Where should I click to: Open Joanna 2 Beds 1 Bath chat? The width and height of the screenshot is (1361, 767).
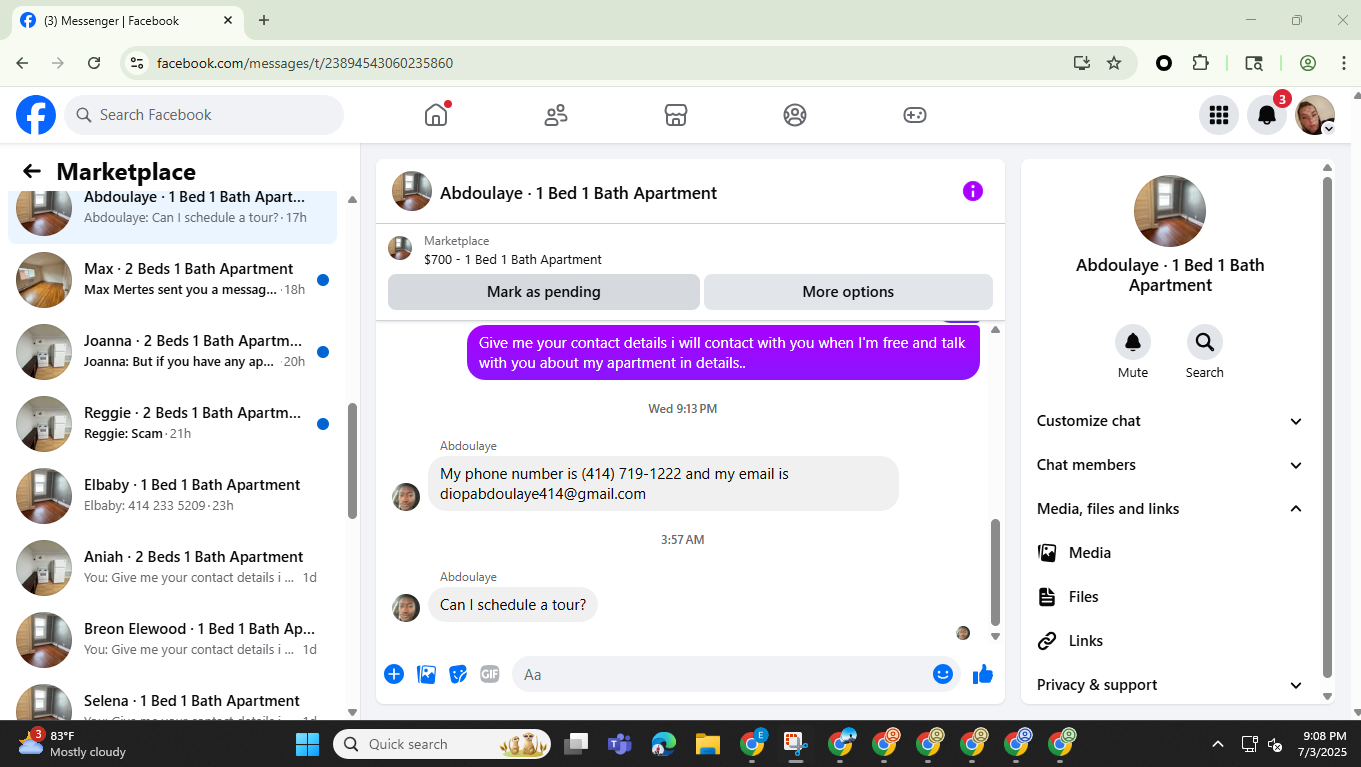click(172, 351)
